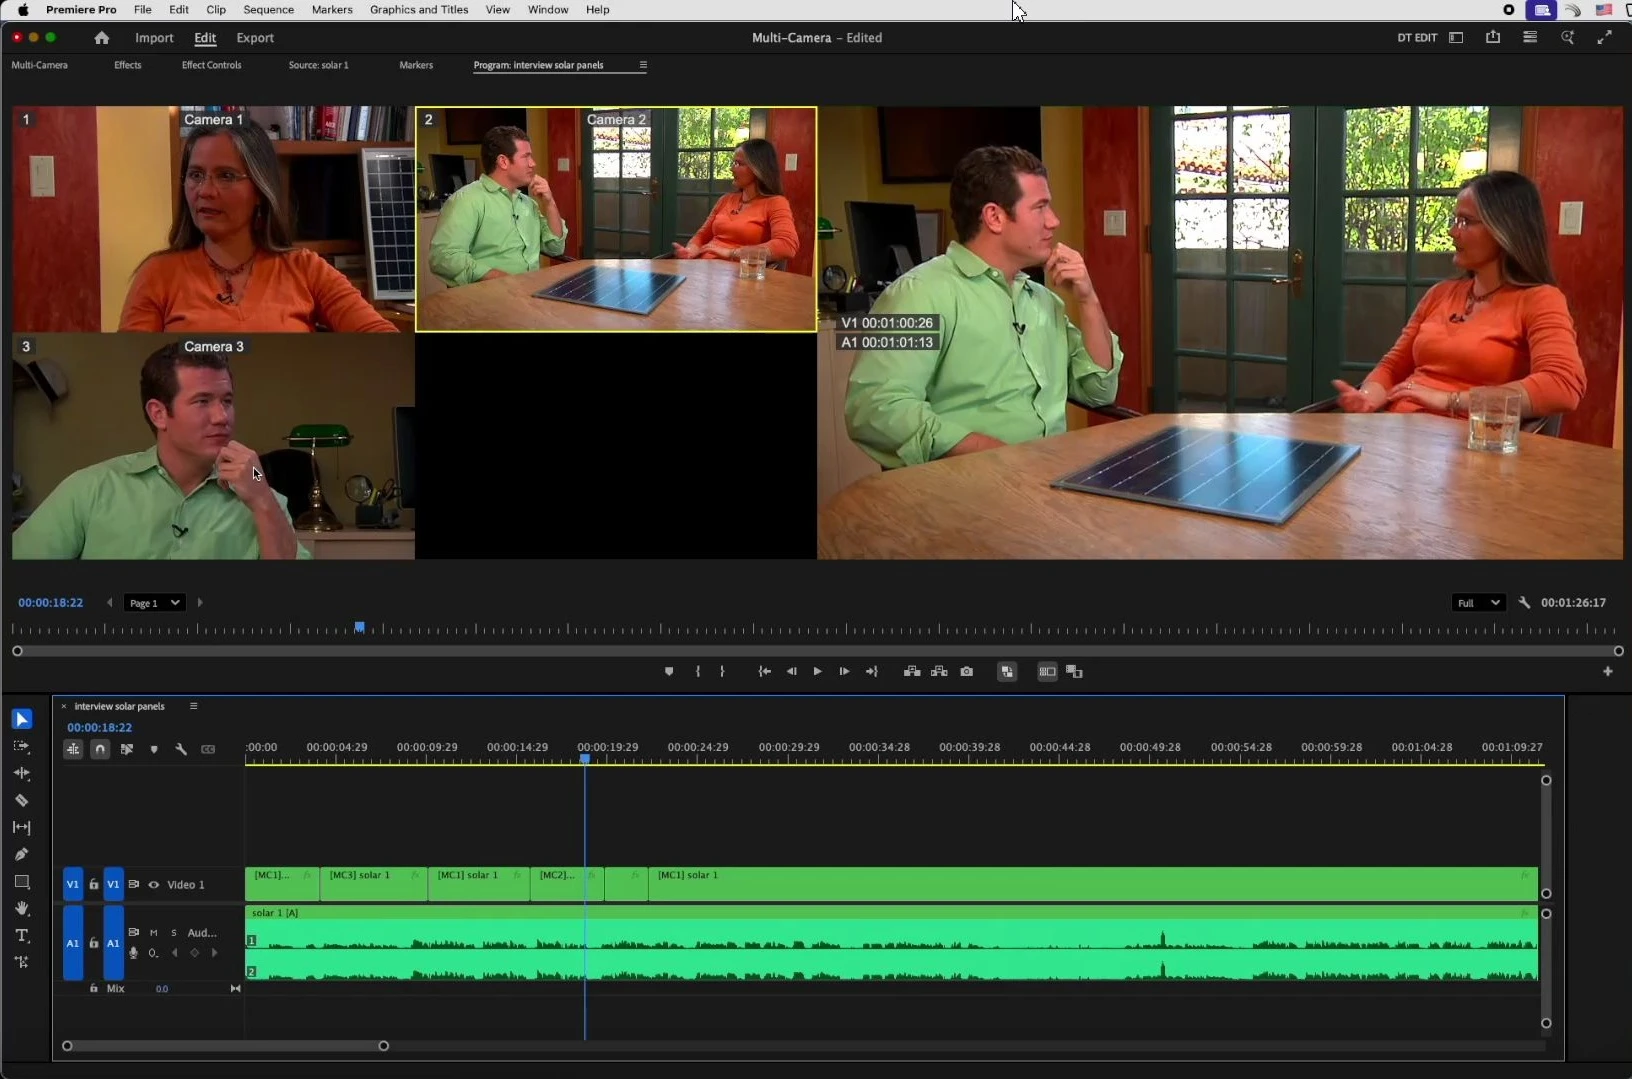Viewport: 1632px width, 1079px height.
Task: Go to the Home screen icon
Action: tap(101, 38)
